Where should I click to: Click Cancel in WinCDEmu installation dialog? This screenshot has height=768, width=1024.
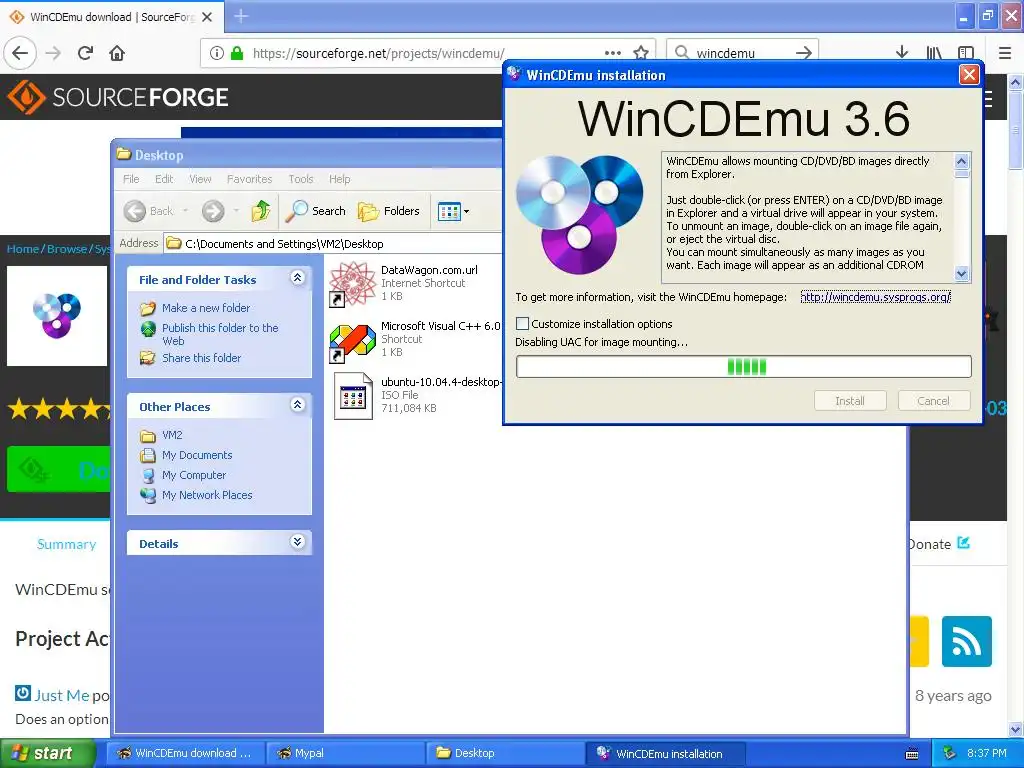coord(934,401)
